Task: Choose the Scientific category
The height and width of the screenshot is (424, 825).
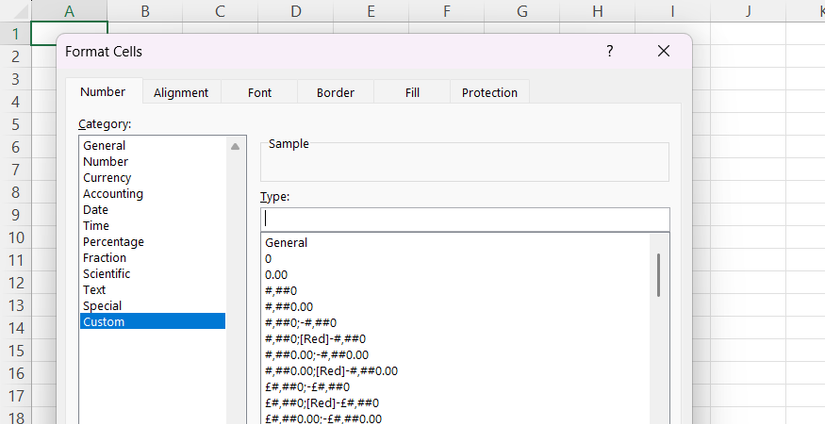Action: [x=153, y=274]
